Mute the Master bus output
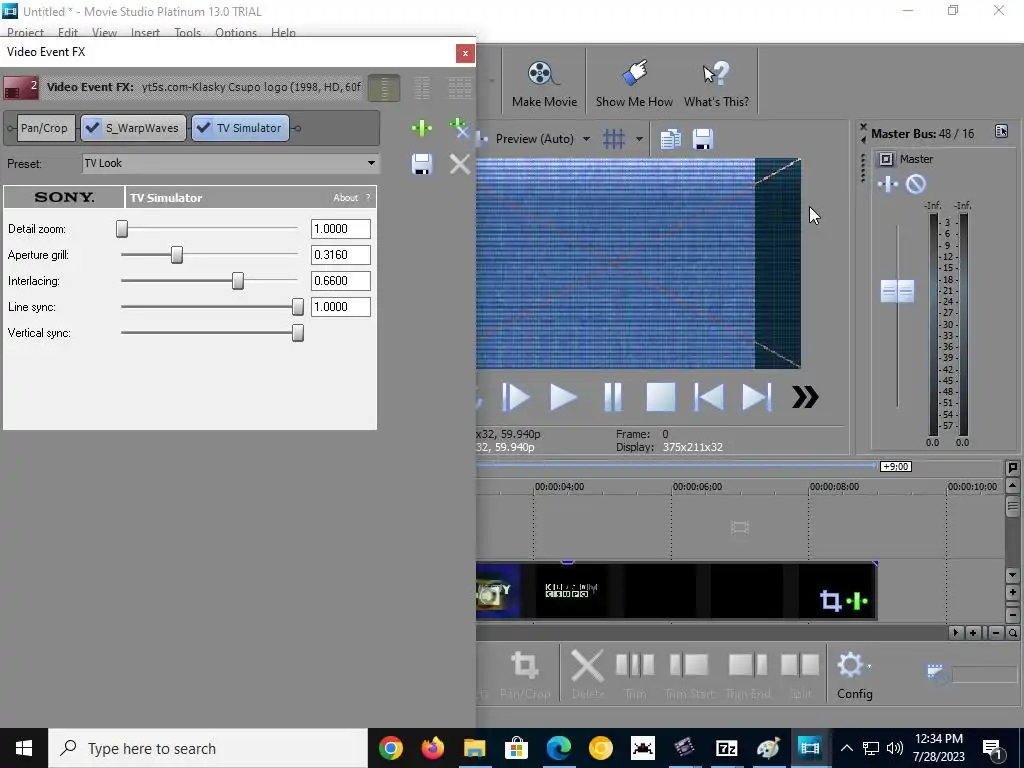 pos(916,184)
